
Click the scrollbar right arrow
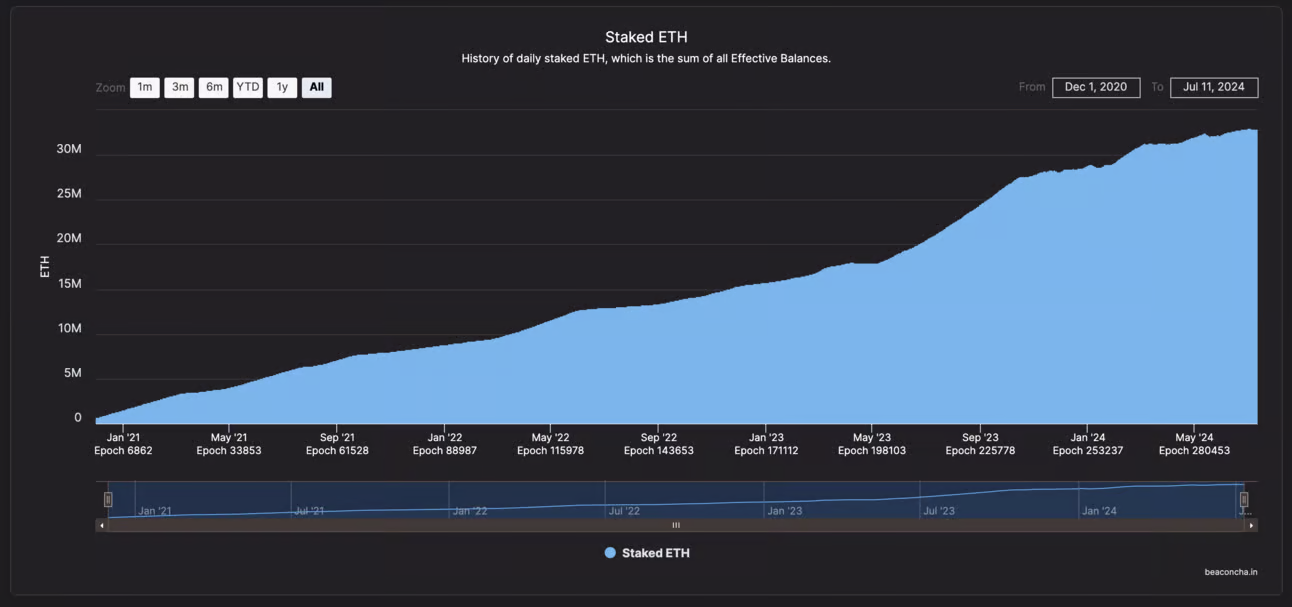coord(1251,525)
